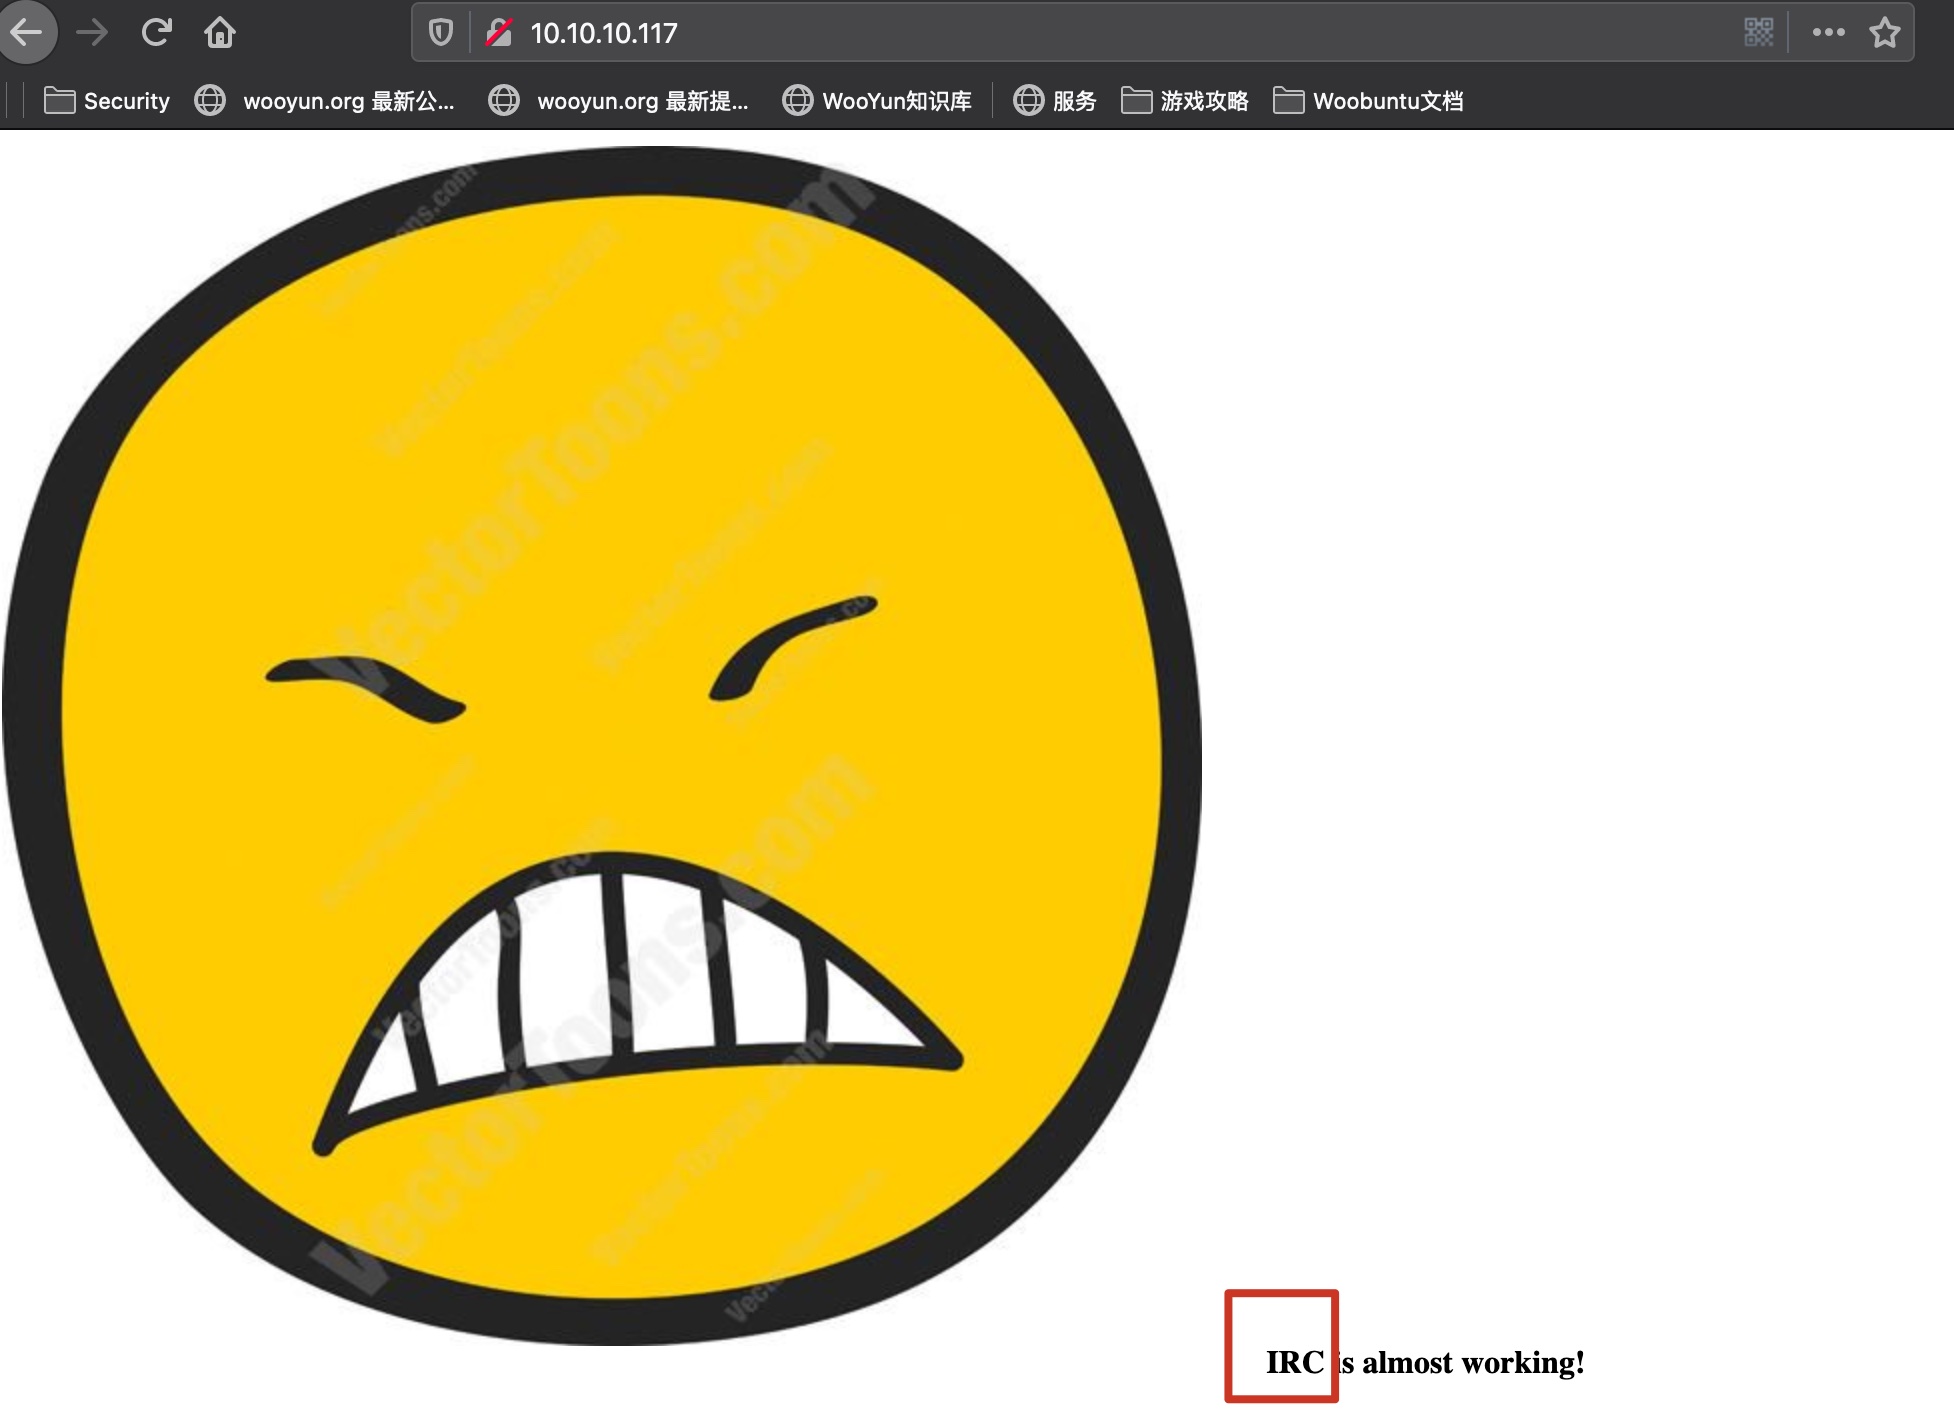Viewport: 1954px width, 1428px height.
Task: Click the 'IRC is almost working!' text
Action: point(1425,1363)
